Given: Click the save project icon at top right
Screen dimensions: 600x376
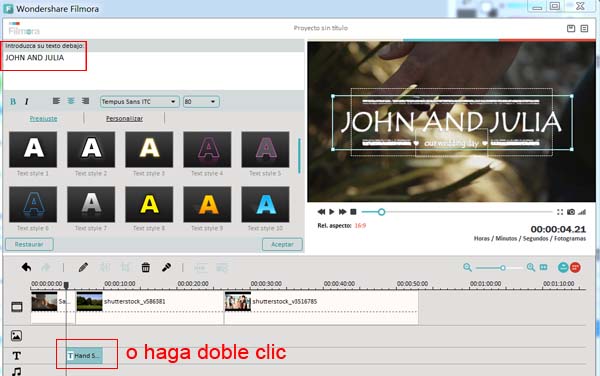Looking at the screenshot, I should coord(571,28).
